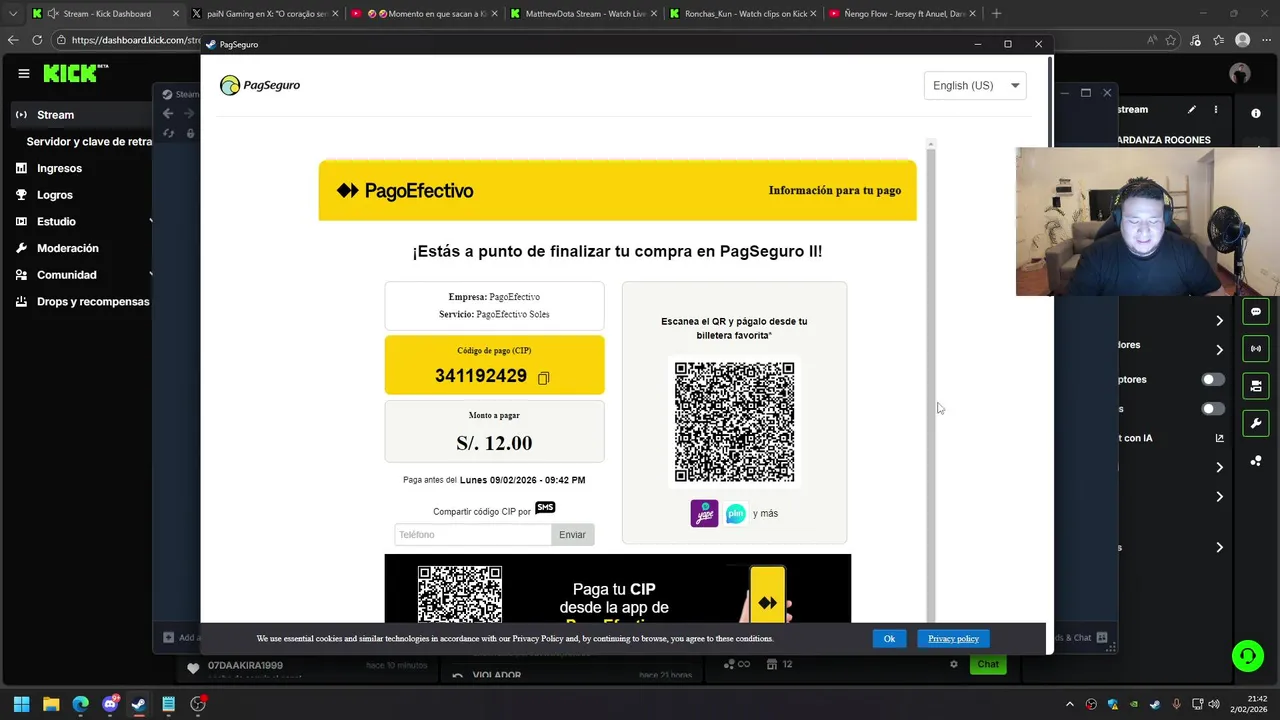Click the streamer webcam preview

[1148, 222]
